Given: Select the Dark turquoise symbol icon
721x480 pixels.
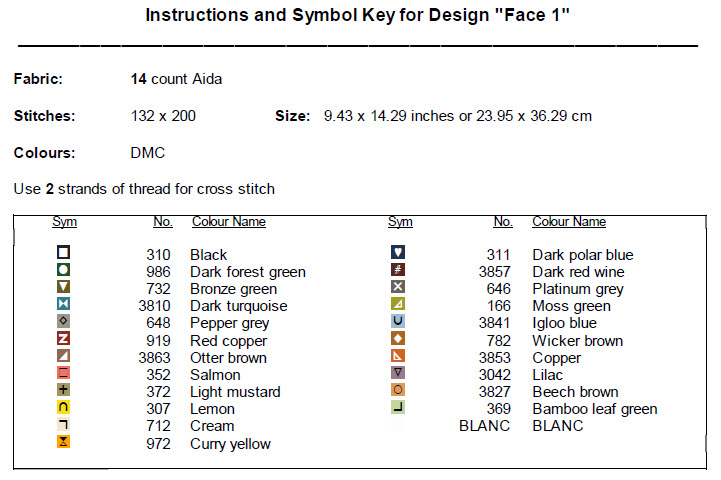Looking at the screenshot, I should [64, 305].
